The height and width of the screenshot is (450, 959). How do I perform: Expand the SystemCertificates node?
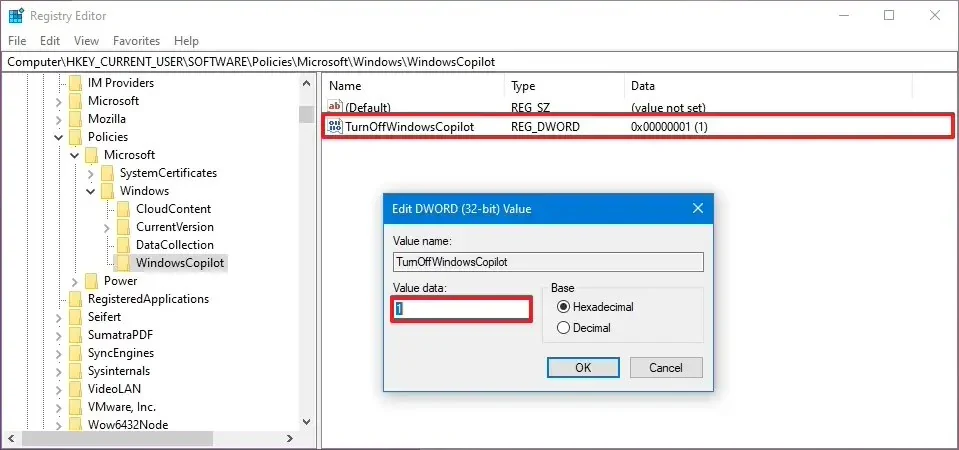coord(91,173)
